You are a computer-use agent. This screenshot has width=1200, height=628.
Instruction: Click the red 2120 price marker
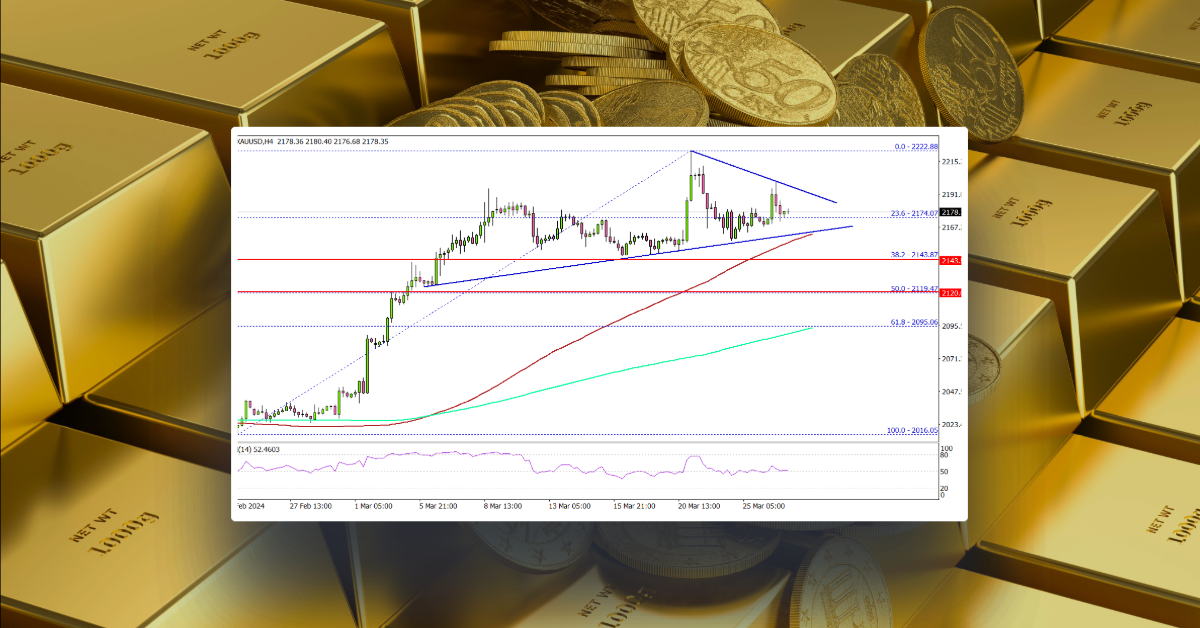[951, 292]
